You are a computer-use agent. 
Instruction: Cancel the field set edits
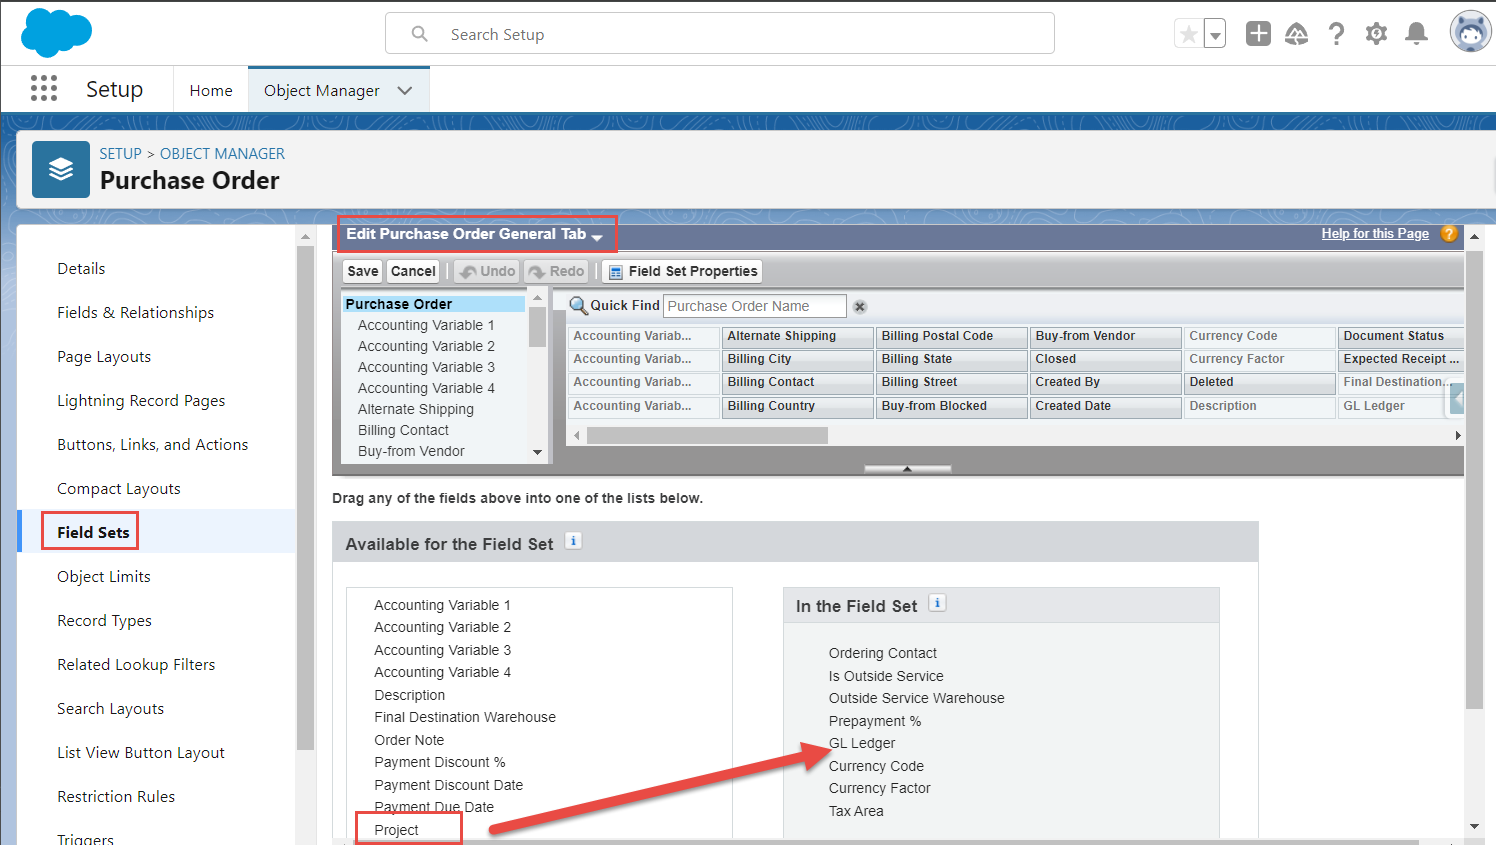(413, 271)
